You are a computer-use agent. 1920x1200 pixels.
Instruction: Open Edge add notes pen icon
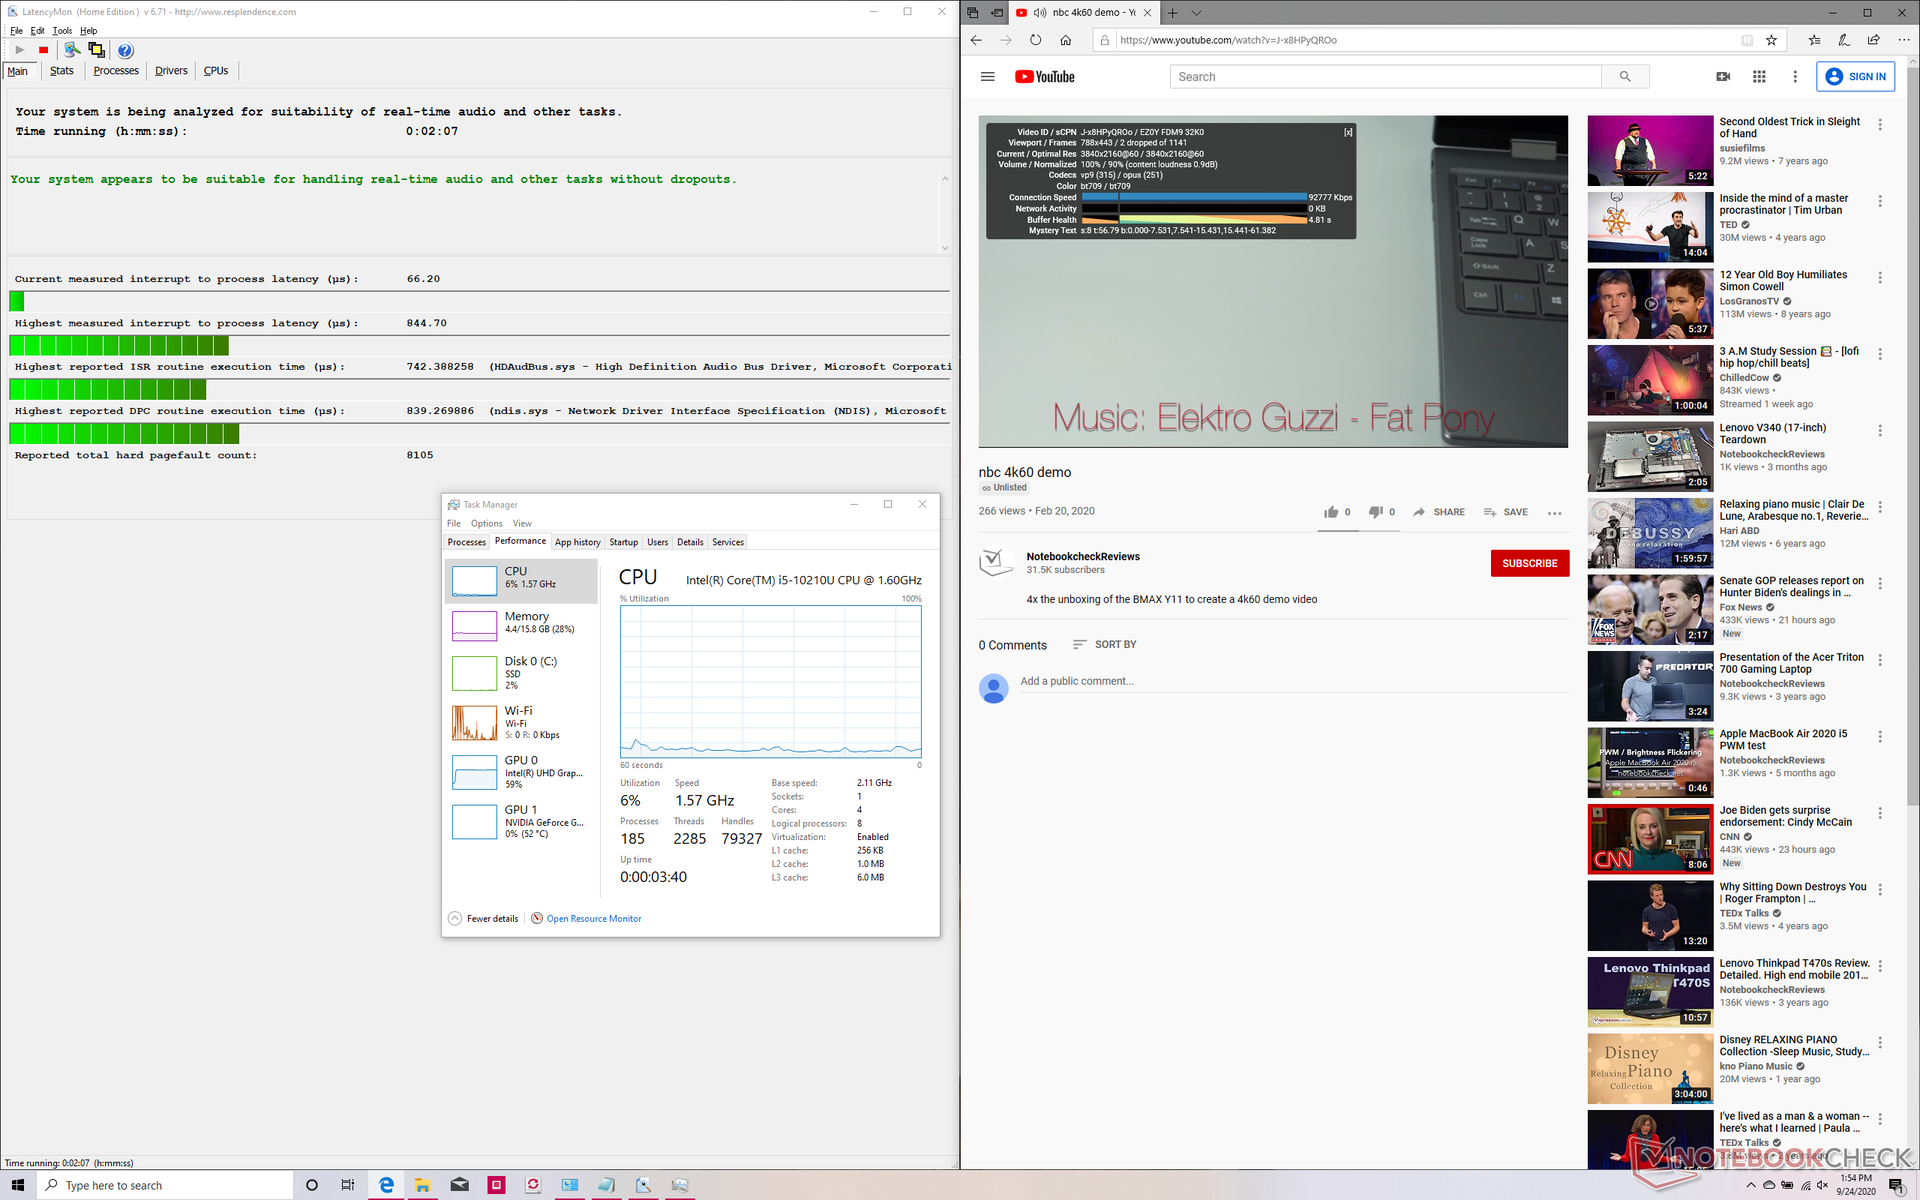point(1843,40)
